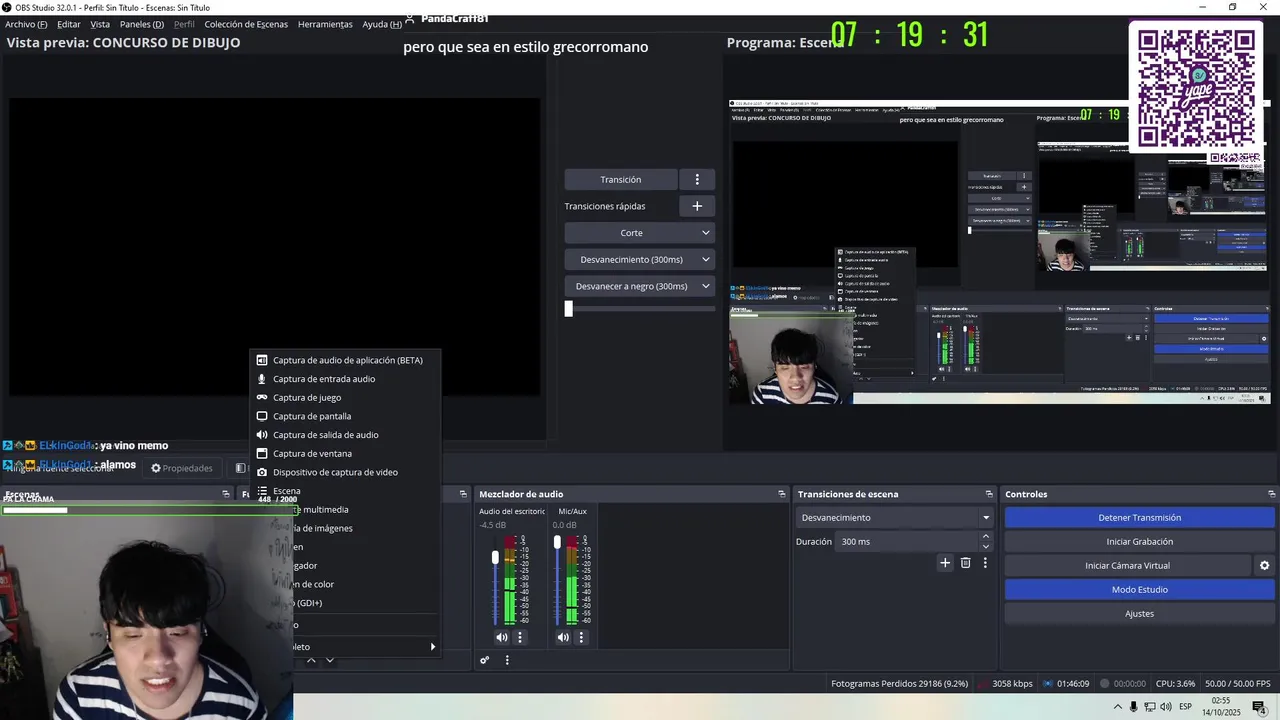Undock the Transiciones de escena panel
The height and width of the screenshot is (720, 1280).
tap(989, 494)
